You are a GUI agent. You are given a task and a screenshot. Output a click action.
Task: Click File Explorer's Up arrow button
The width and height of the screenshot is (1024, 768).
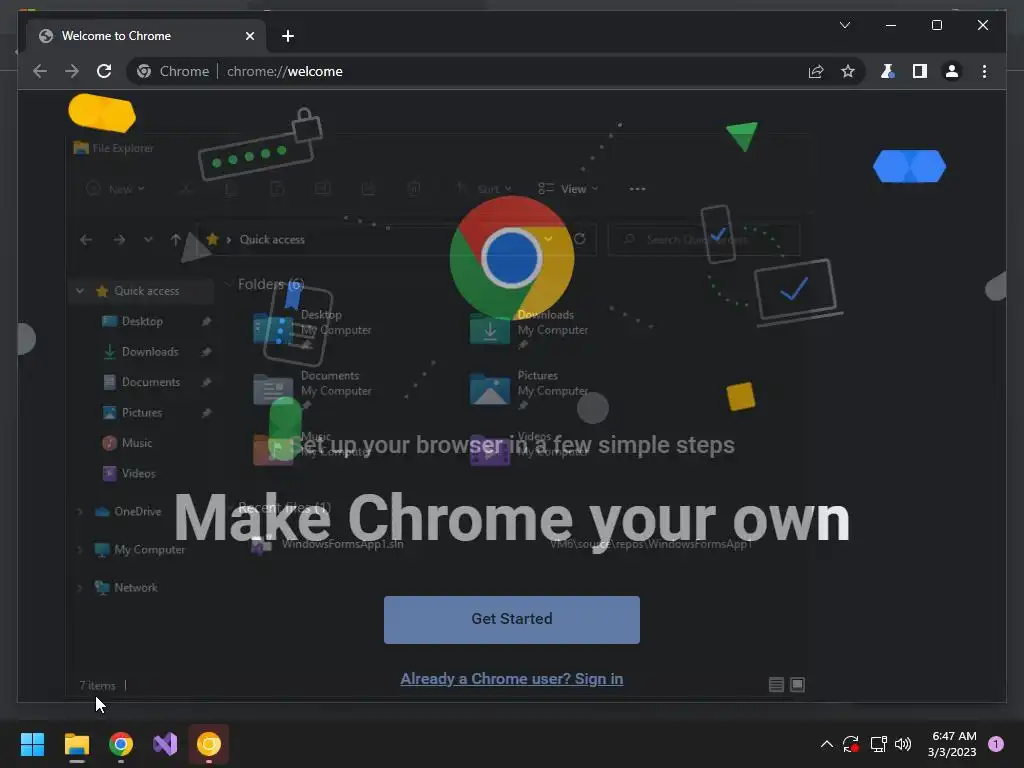175,240
